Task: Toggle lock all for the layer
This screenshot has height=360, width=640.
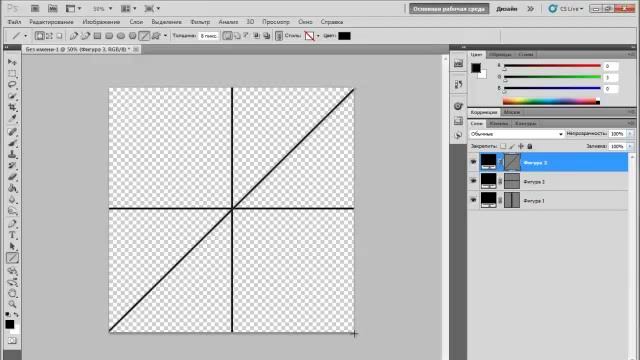Action: (x=530, y=146)
